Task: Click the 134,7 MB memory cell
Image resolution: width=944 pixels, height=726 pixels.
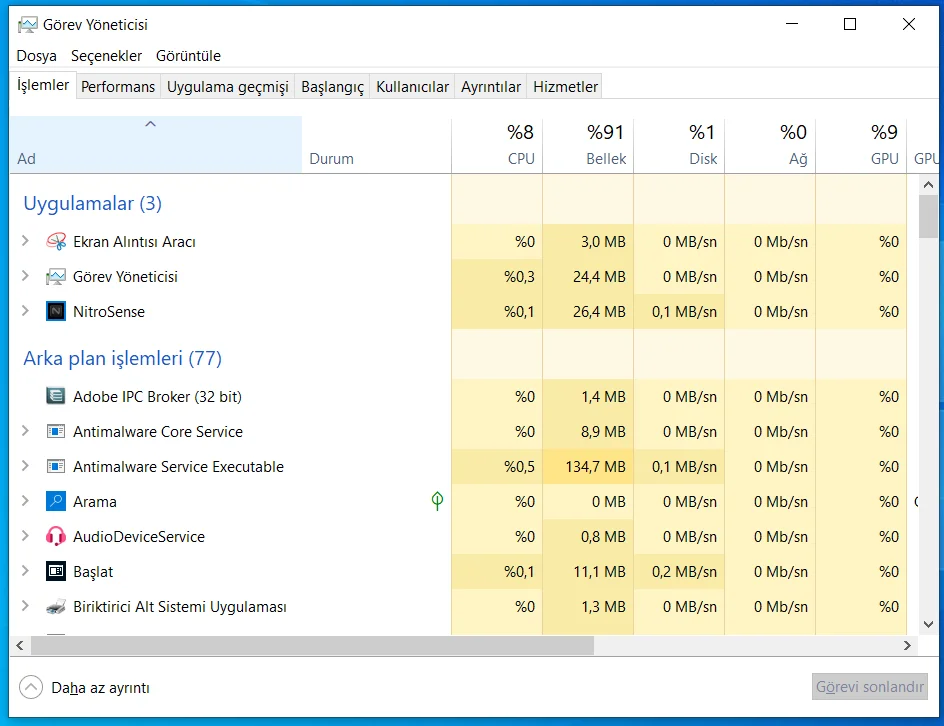Action: (x=588, y=467)
